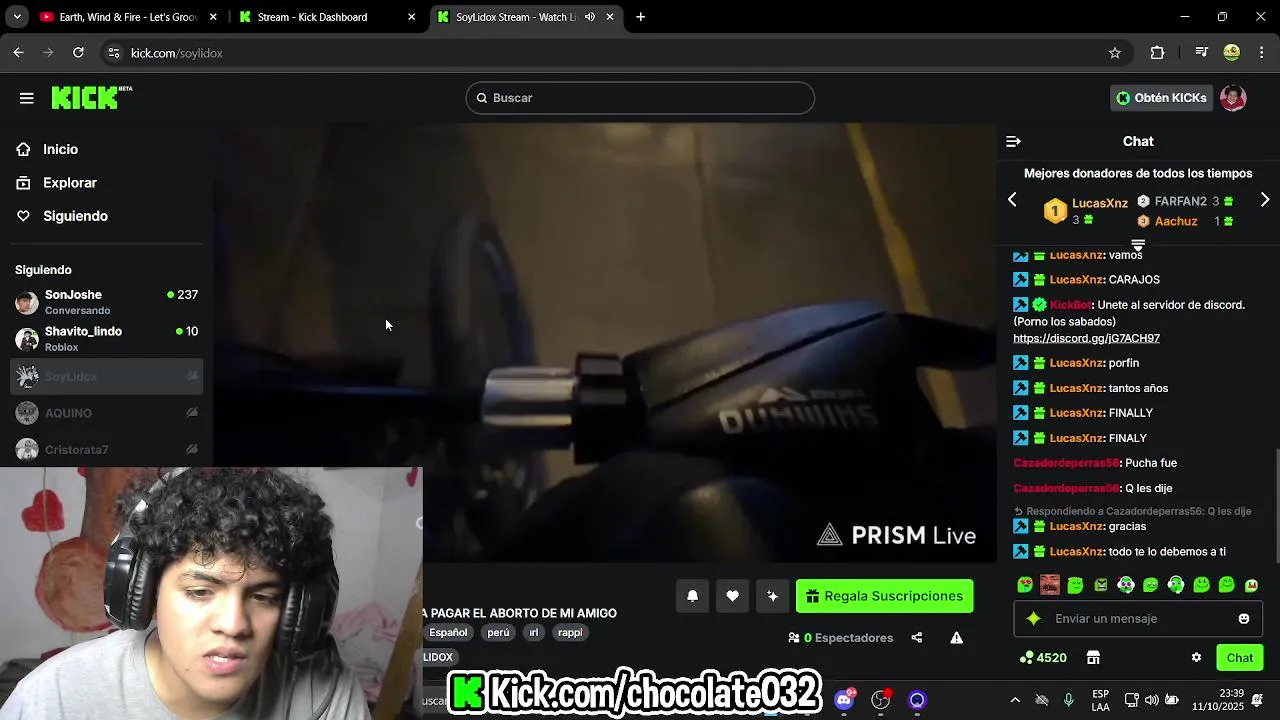Go back to the previous page

[x=18, y=53]
